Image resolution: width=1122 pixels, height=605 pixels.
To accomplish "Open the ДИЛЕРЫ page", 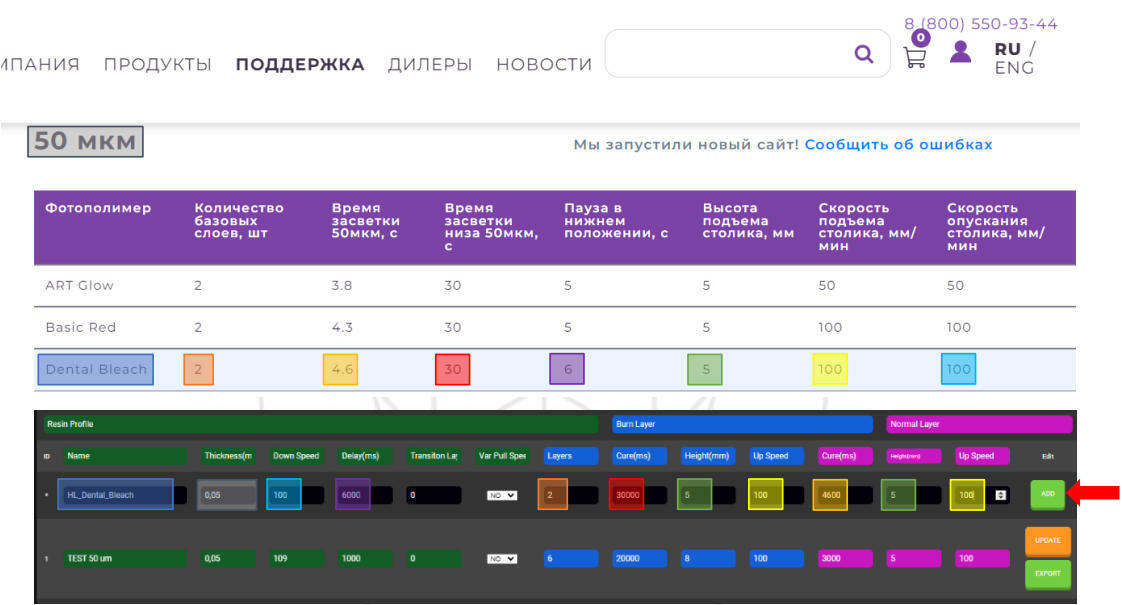I will 430,64.
